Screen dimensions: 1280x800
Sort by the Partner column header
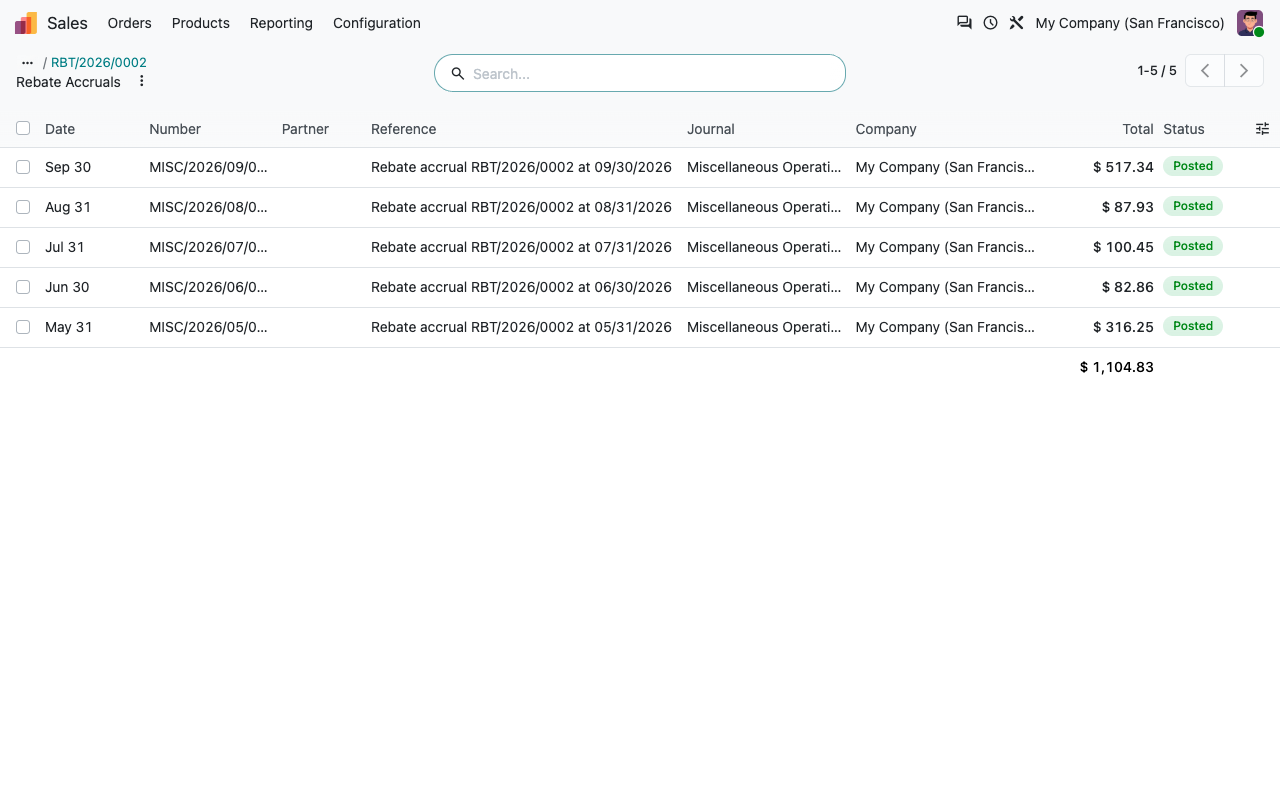click(305, 129)
